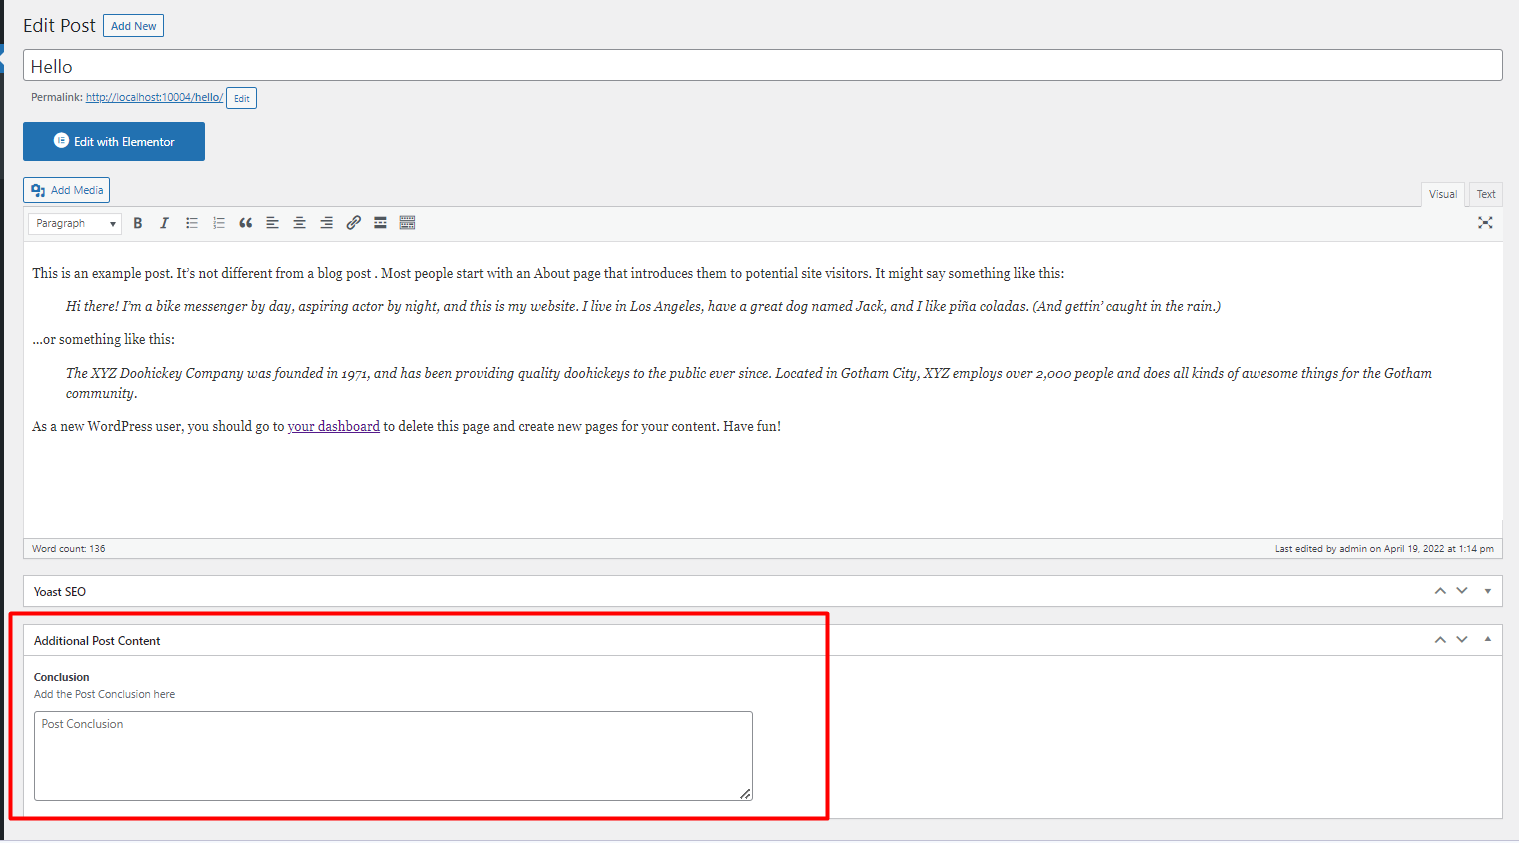This screenshot has height=843, width=1519.
Task: Open the Paragraph format dropdown
Action: pyautogui.click(x=73, y=222)
